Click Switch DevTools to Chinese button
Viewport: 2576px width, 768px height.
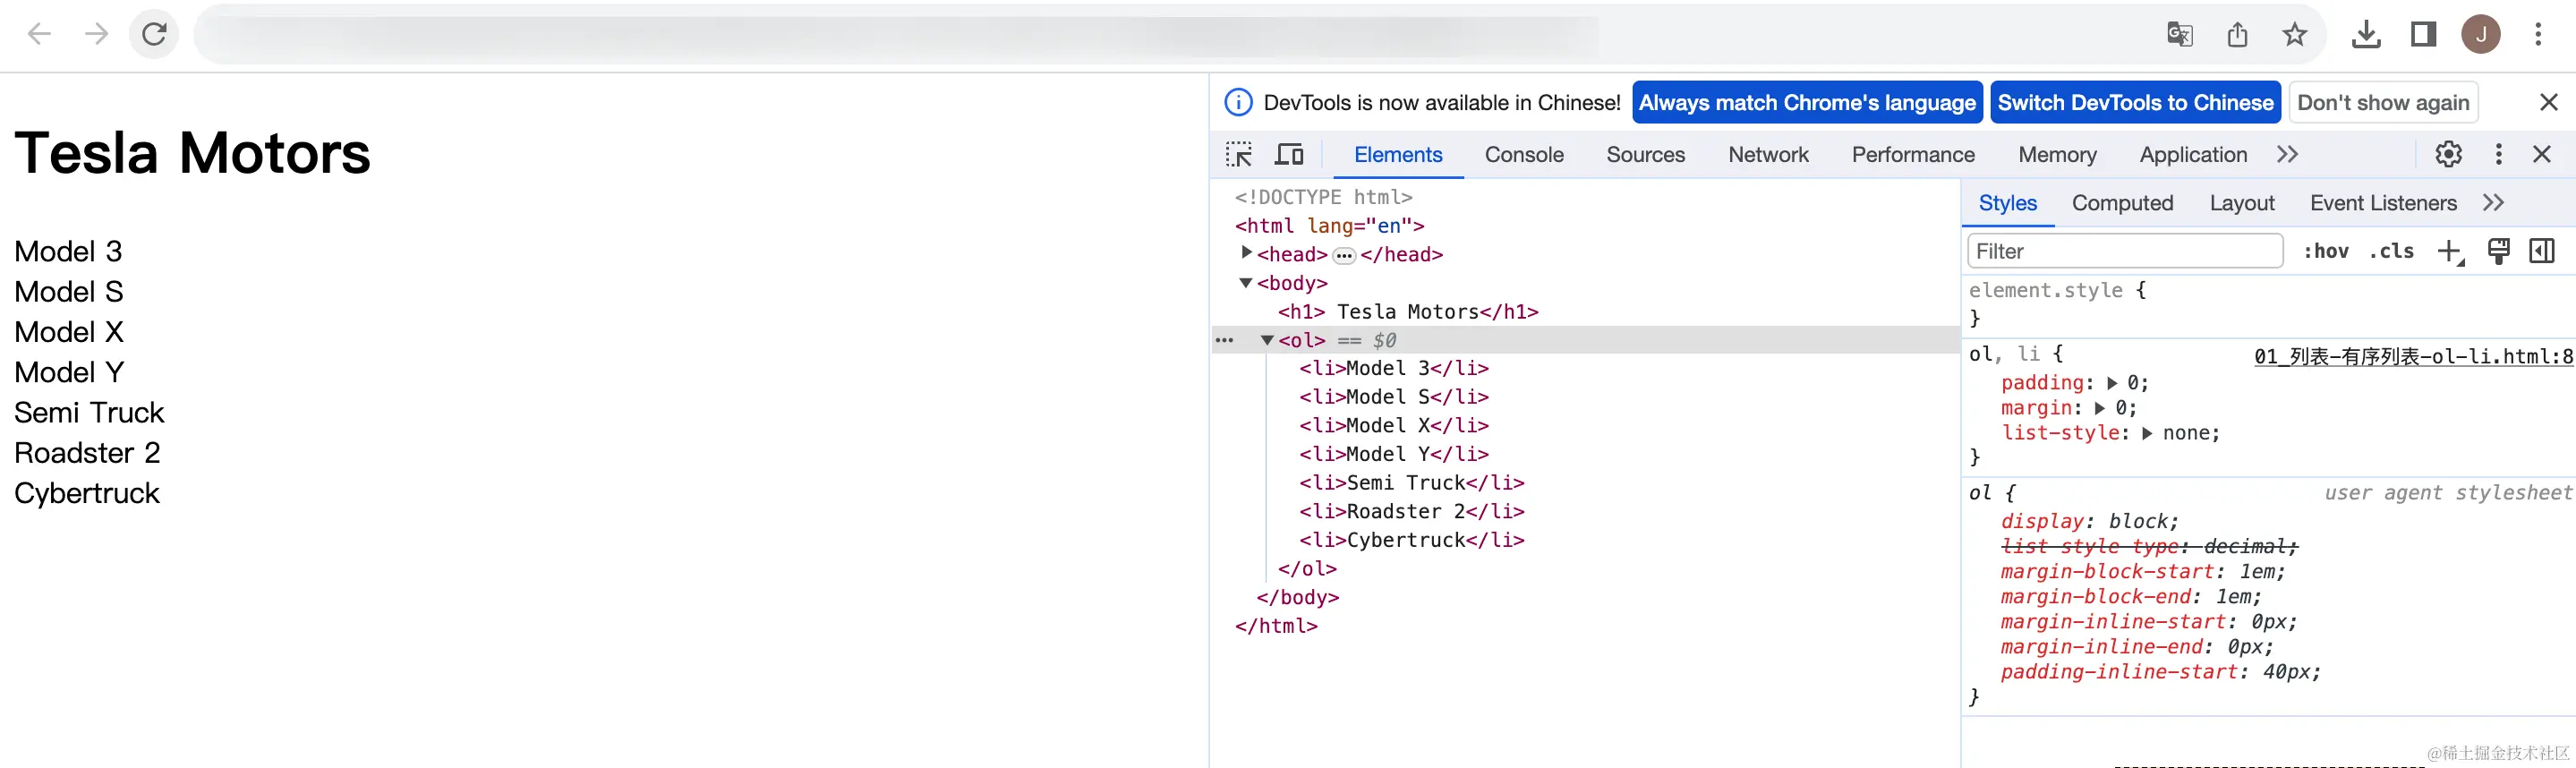click(2135, 102)
